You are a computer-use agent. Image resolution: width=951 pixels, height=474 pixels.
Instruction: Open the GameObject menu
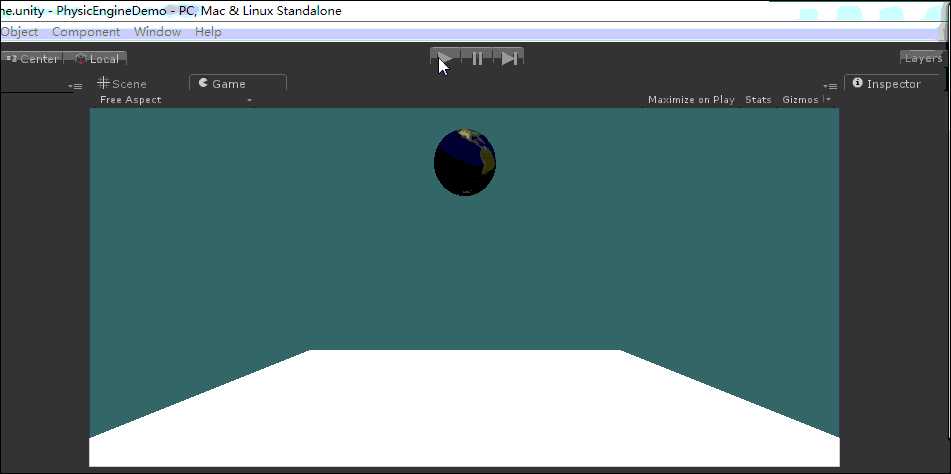[x=19, y=32]
